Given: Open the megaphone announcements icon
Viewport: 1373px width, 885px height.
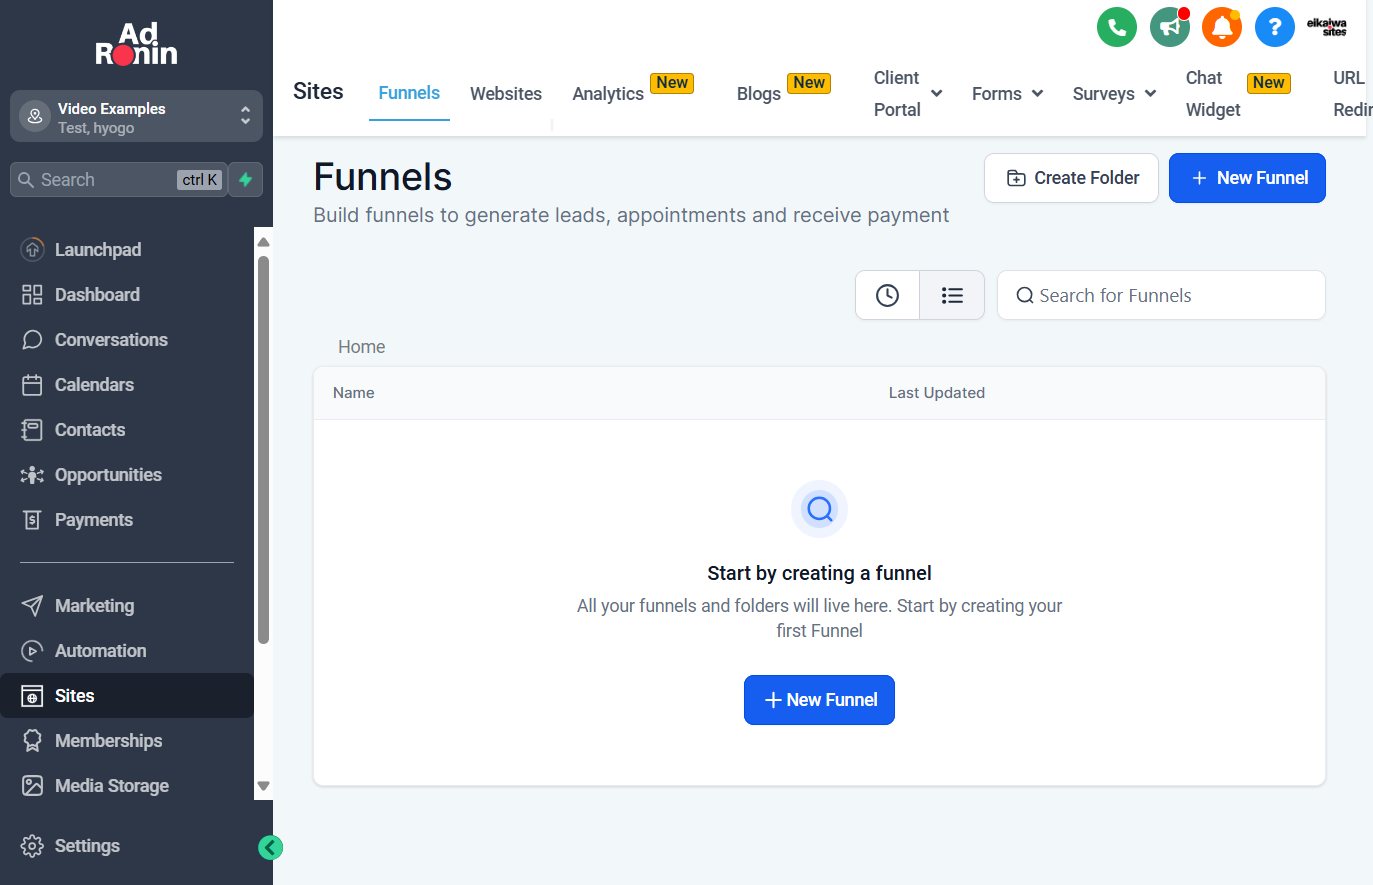Looking at the screenshot, I should coord(1169,27).
